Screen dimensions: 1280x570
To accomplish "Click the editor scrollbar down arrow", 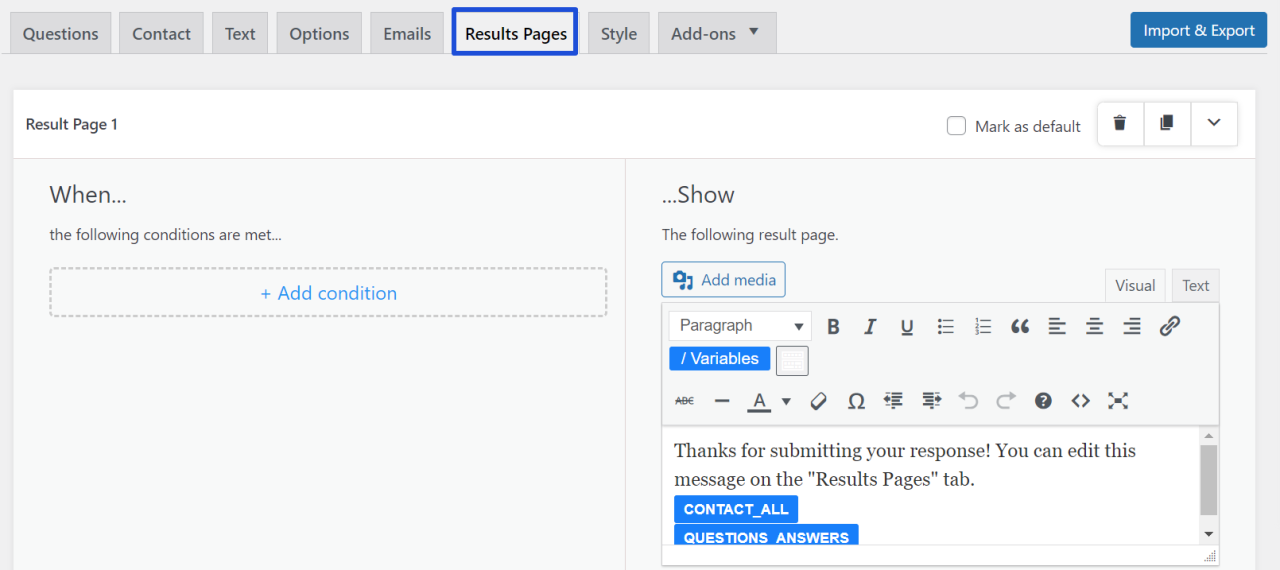I will [x=1209, y=535].
